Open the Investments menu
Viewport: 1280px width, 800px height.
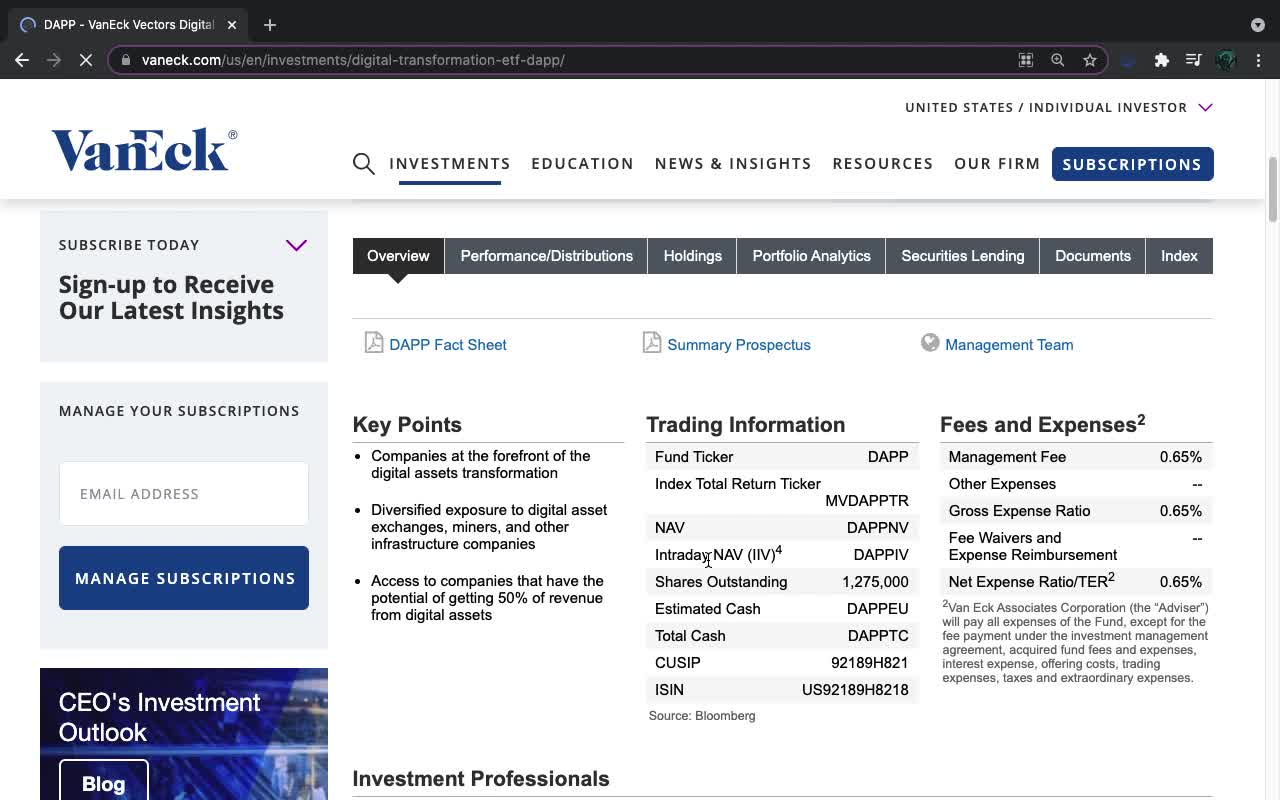[450, 164]
